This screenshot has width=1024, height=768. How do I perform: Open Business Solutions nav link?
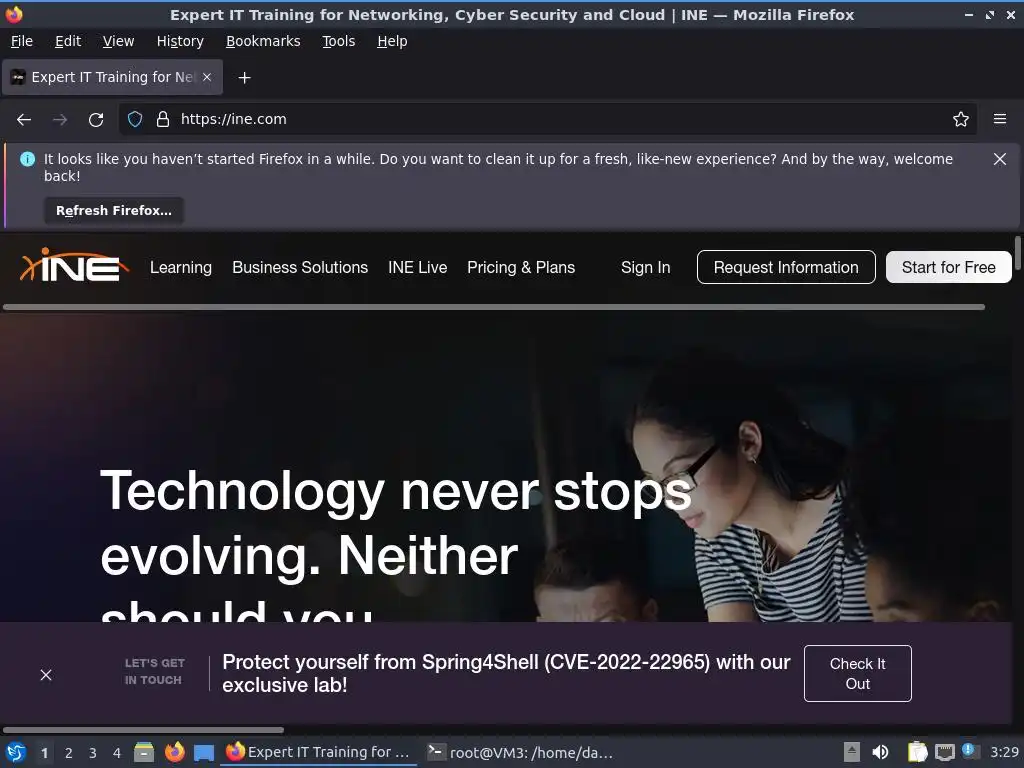pyautogui.click(x=300, y=268)
